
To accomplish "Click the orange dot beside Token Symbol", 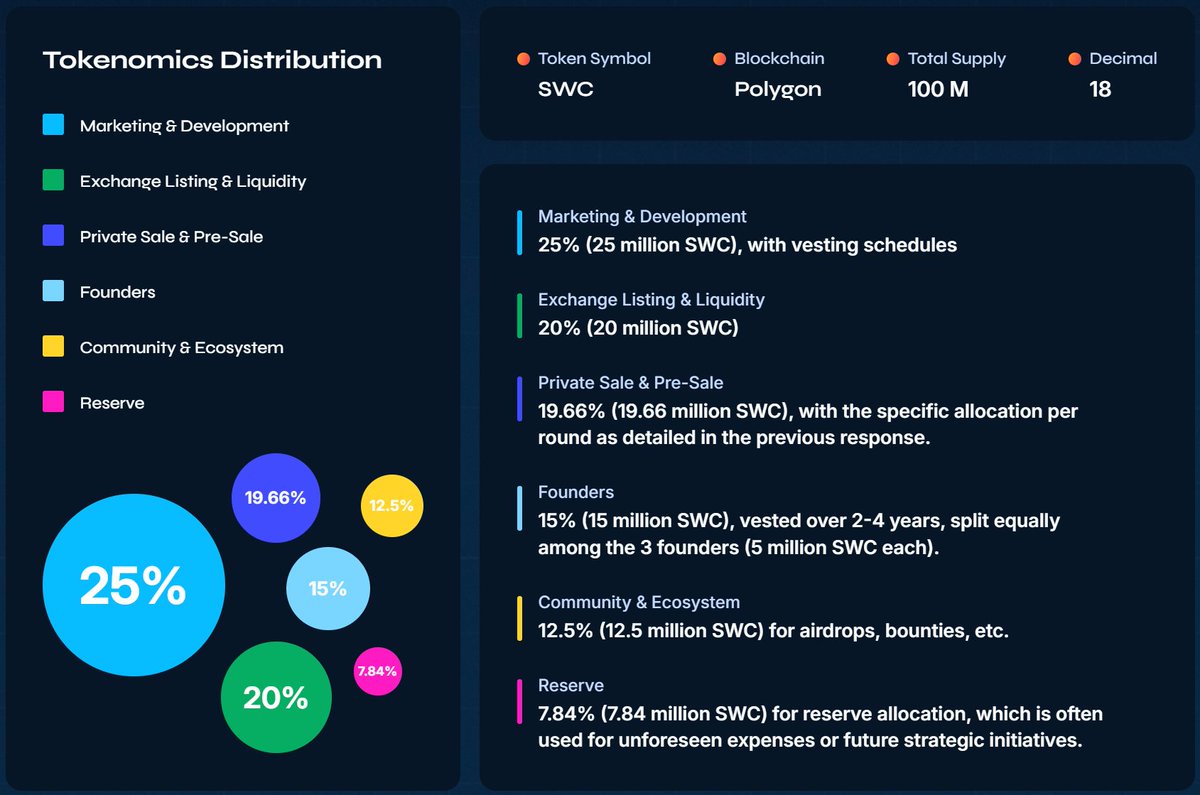I will click(x=523, y=59).
